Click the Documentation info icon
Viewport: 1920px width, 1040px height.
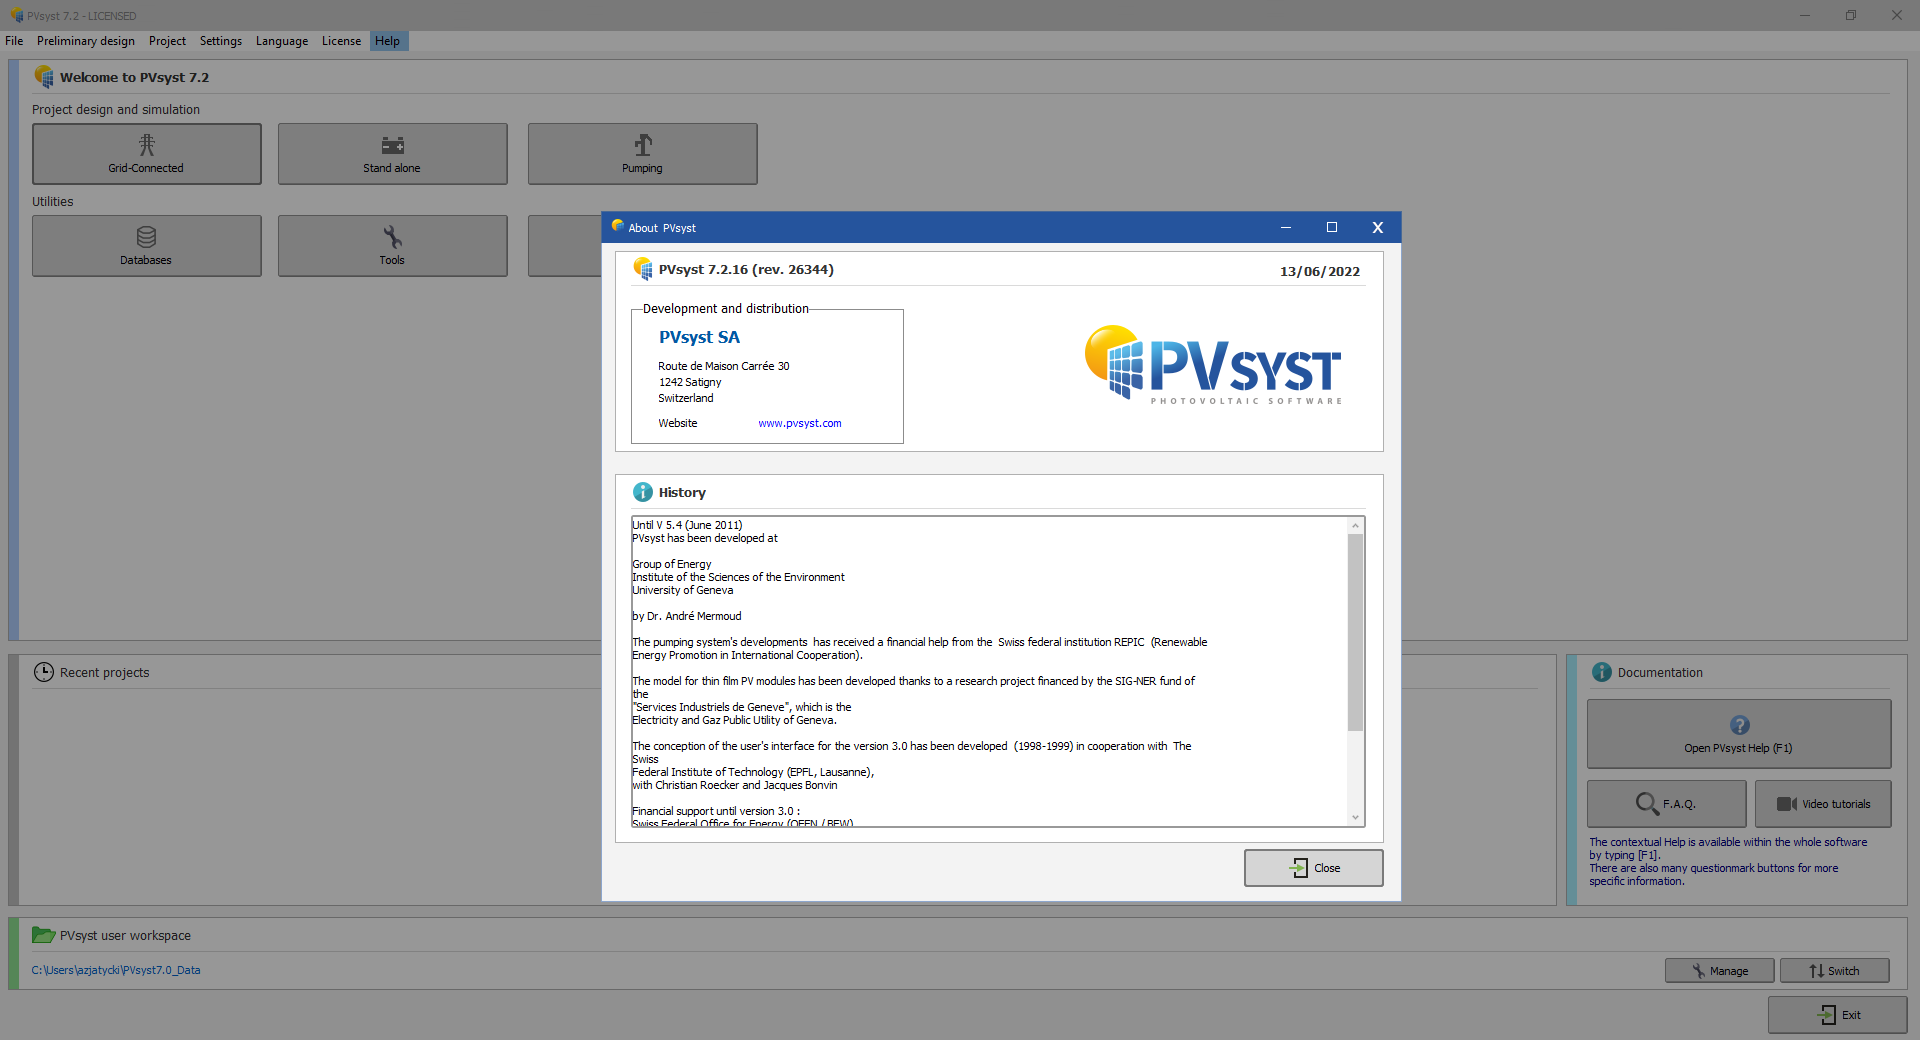[1602, 672]
